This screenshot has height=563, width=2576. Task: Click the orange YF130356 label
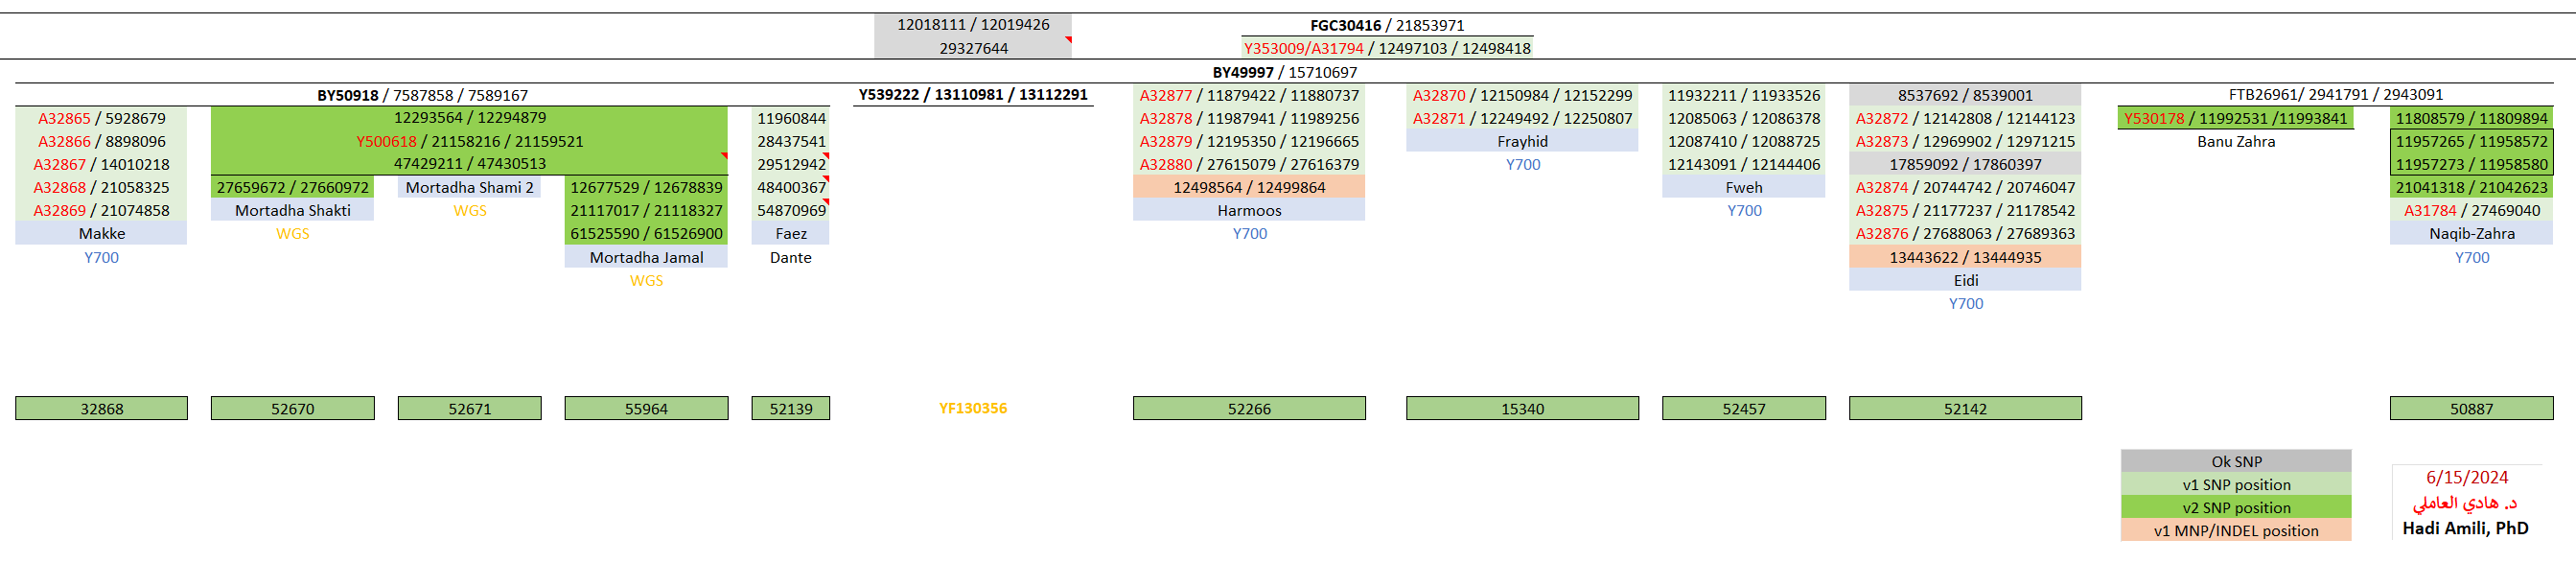pos(972,408)
